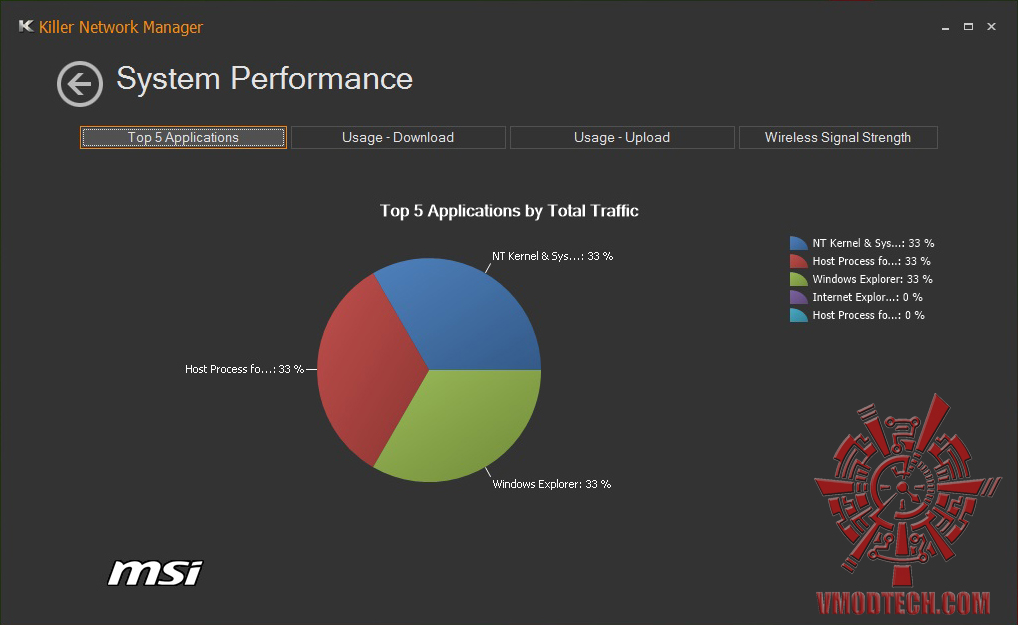Click the 'System Performance' heading
The height and width of the screenshot is (625, 1018).
[264, 79]
